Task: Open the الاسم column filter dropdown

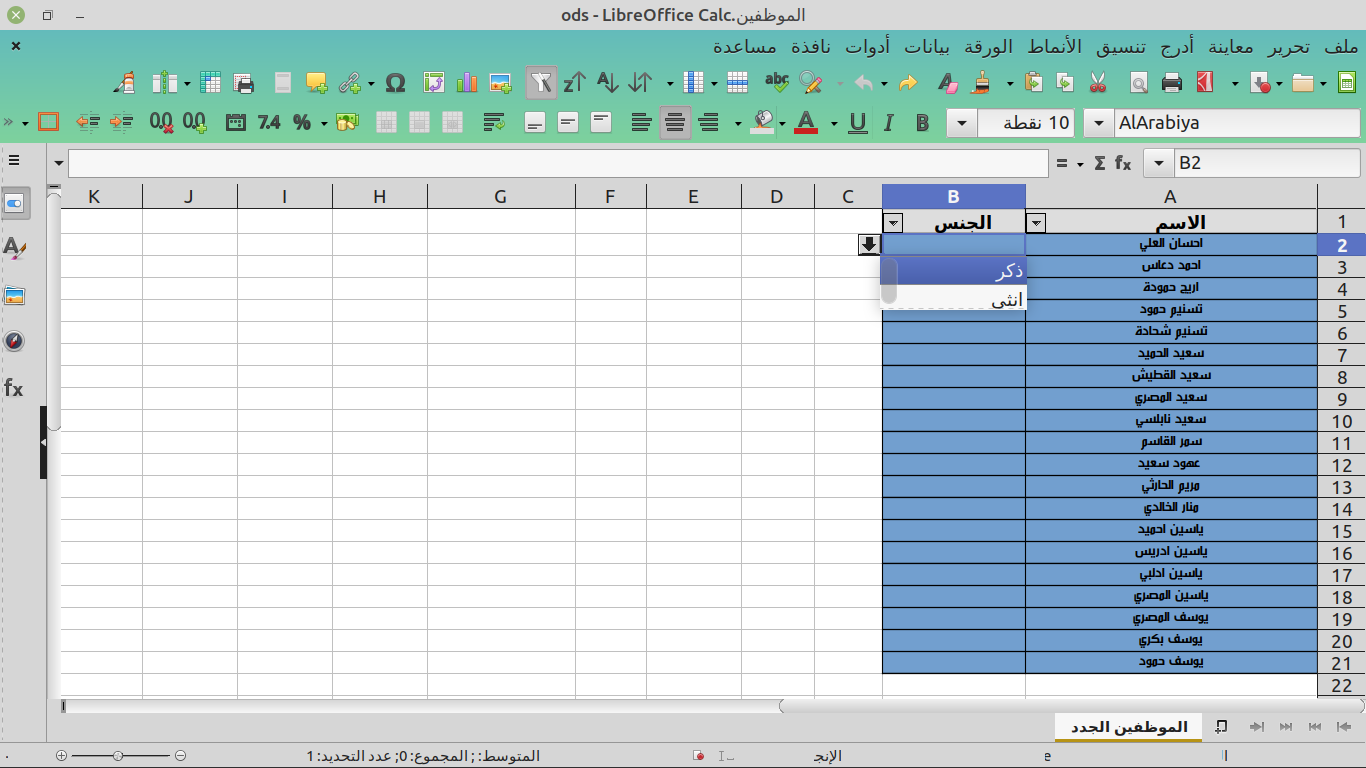Action: pyautogui.click(x=1037, y=222)
